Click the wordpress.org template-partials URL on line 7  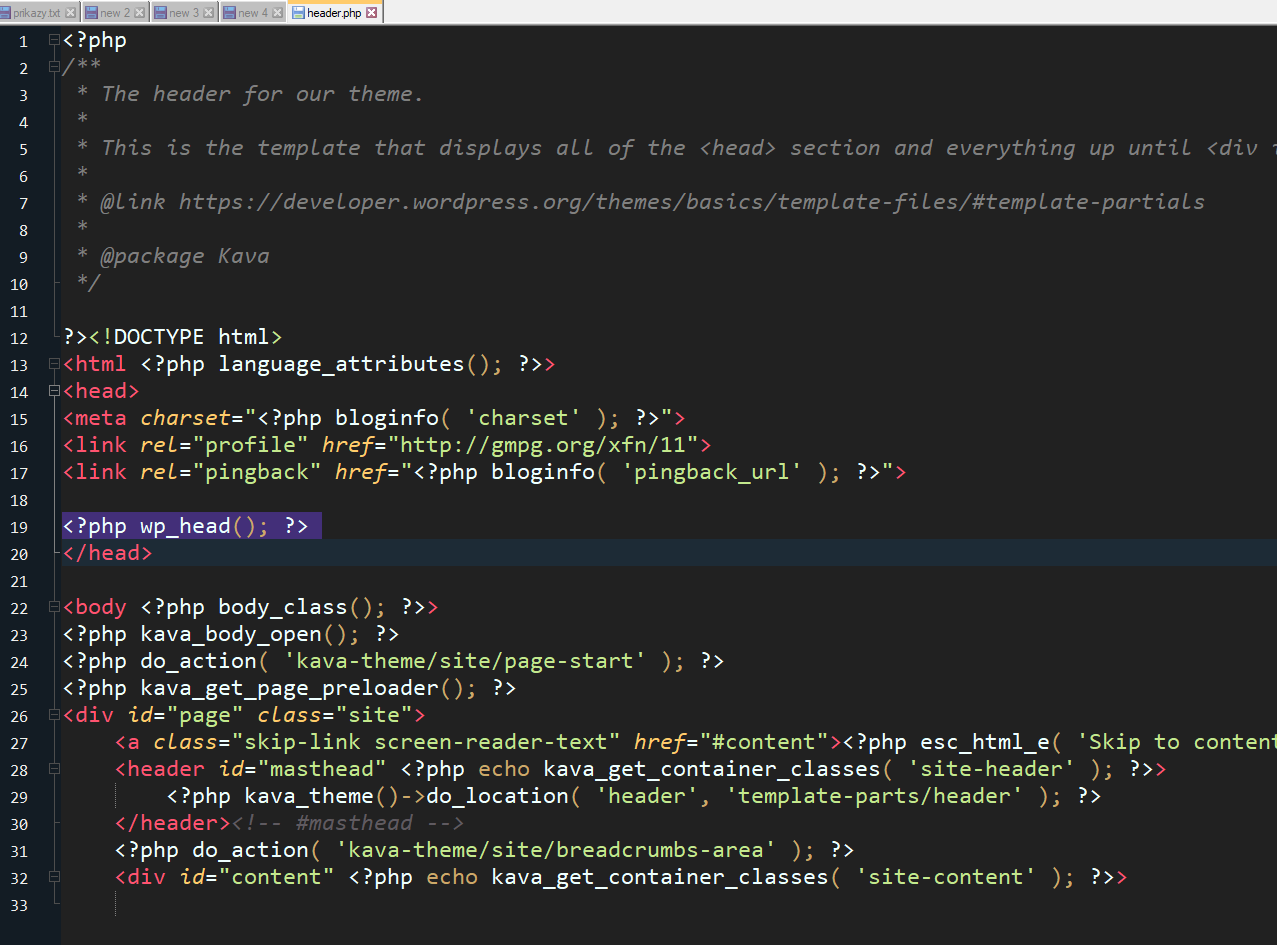[690, 201]
